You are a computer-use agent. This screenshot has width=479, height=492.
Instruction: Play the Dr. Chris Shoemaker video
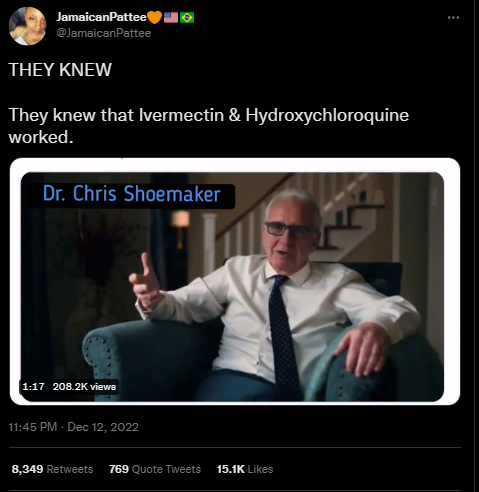point(232,287)
